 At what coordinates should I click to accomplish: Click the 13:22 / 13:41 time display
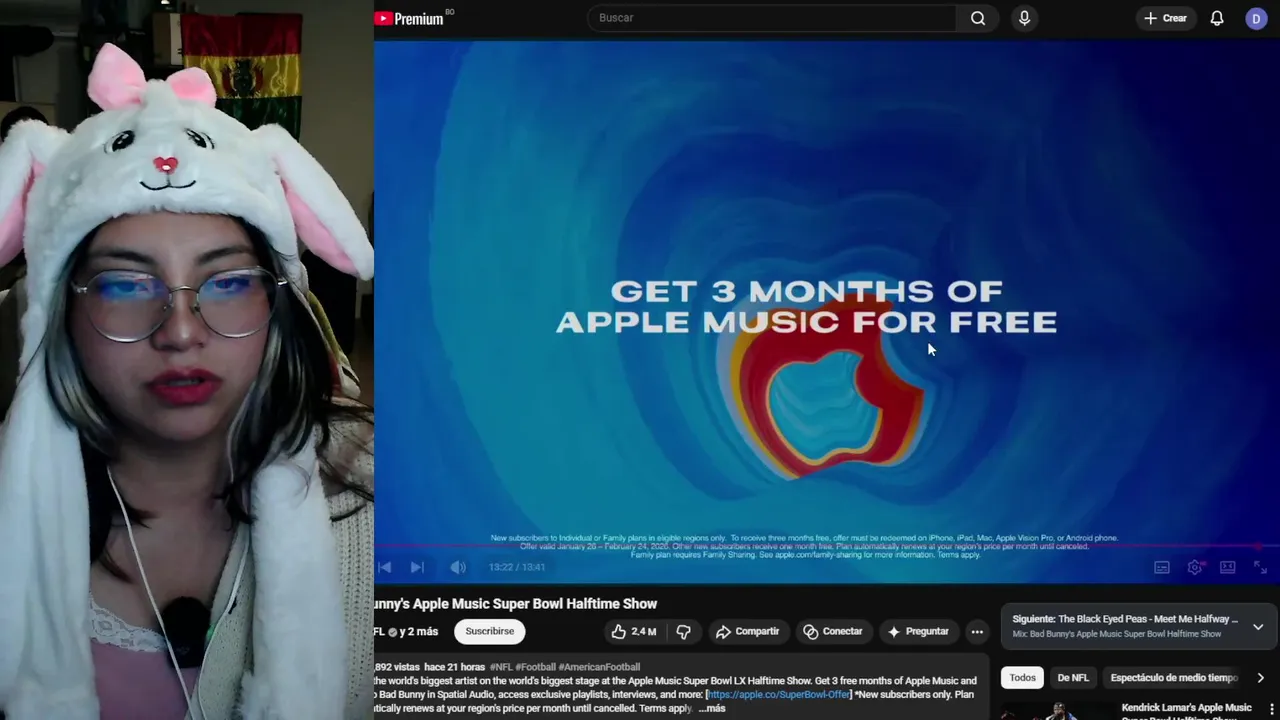516,567
